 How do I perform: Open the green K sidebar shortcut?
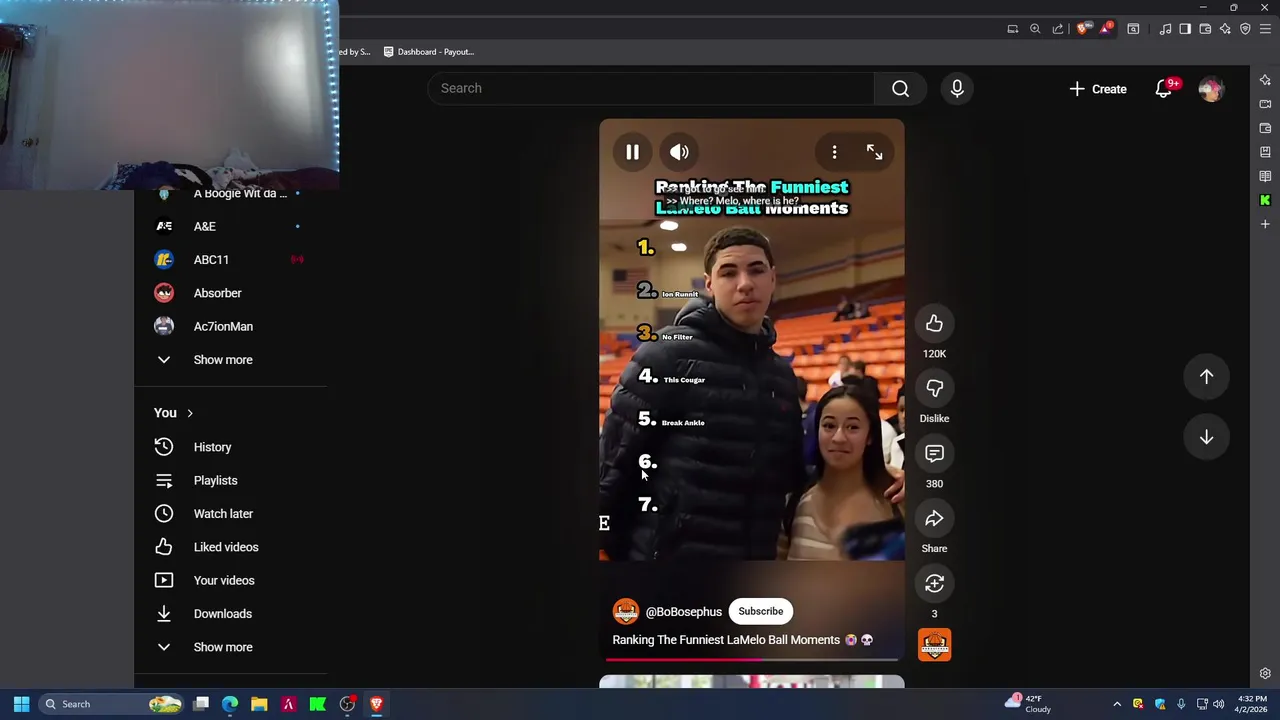[x=1265, y=200]
